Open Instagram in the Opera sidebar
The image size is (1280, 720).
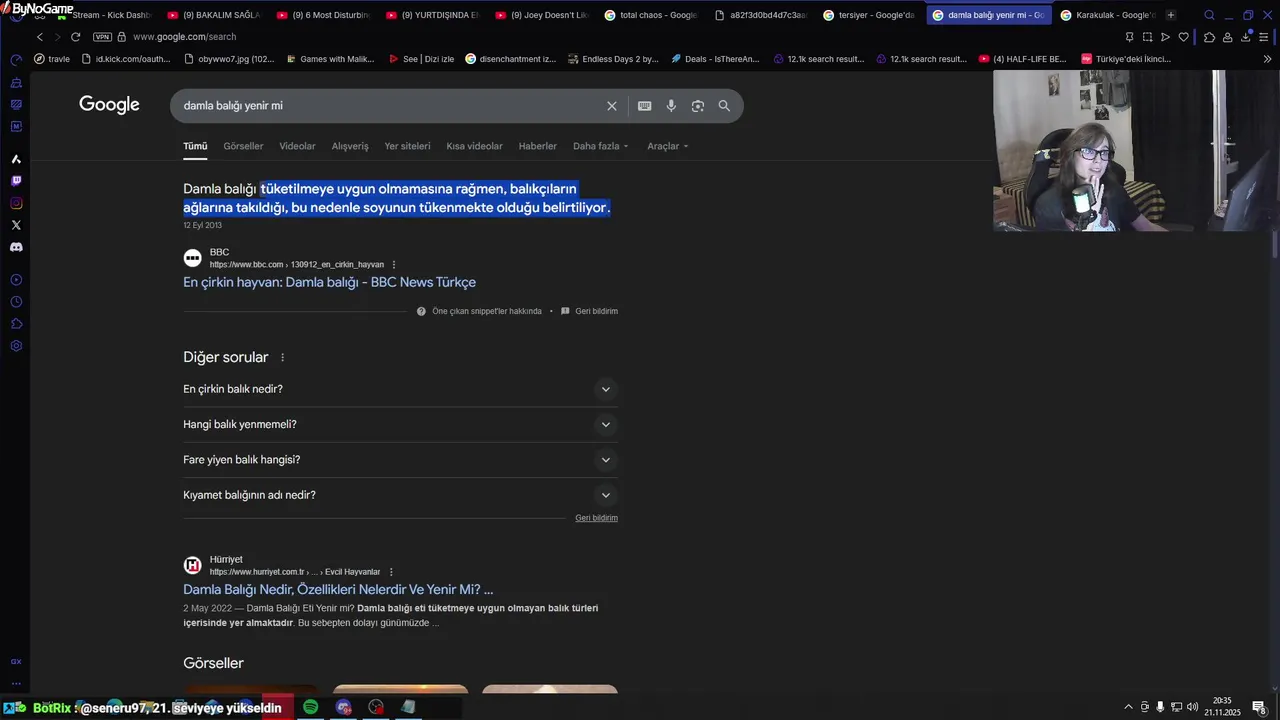[16, 203]
